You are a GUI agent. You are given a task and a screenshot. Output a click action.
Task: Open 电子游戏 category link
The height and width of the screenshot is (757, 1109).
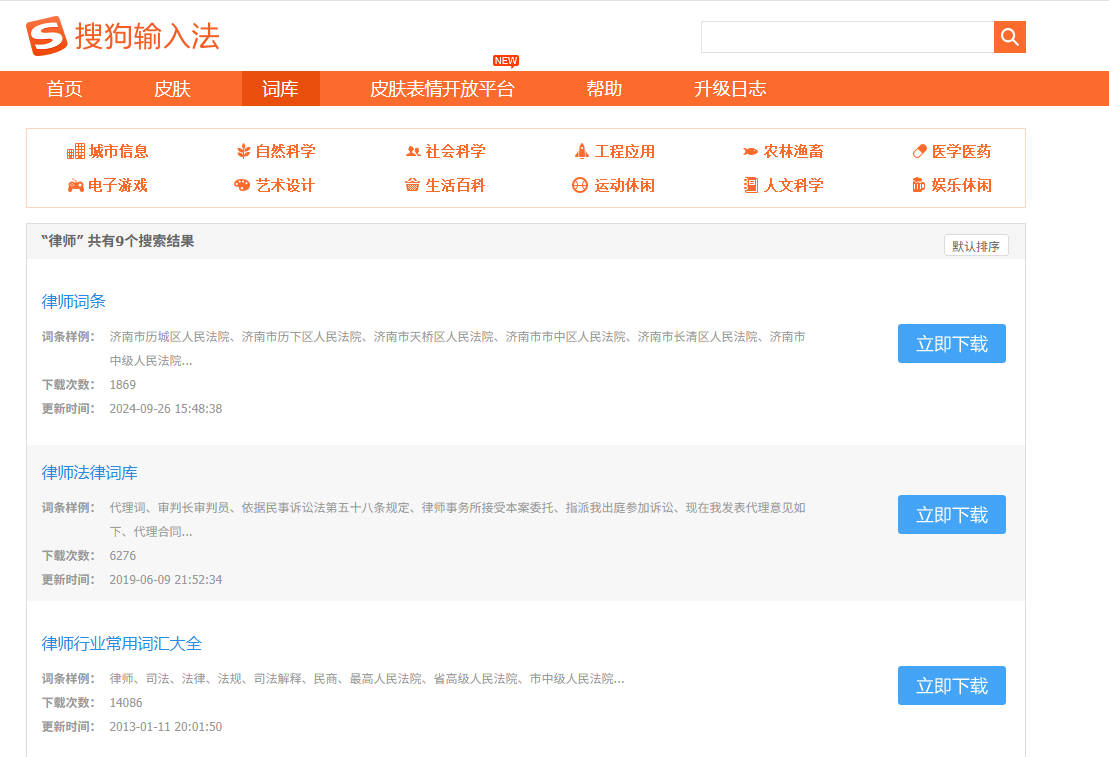(118, 185)
